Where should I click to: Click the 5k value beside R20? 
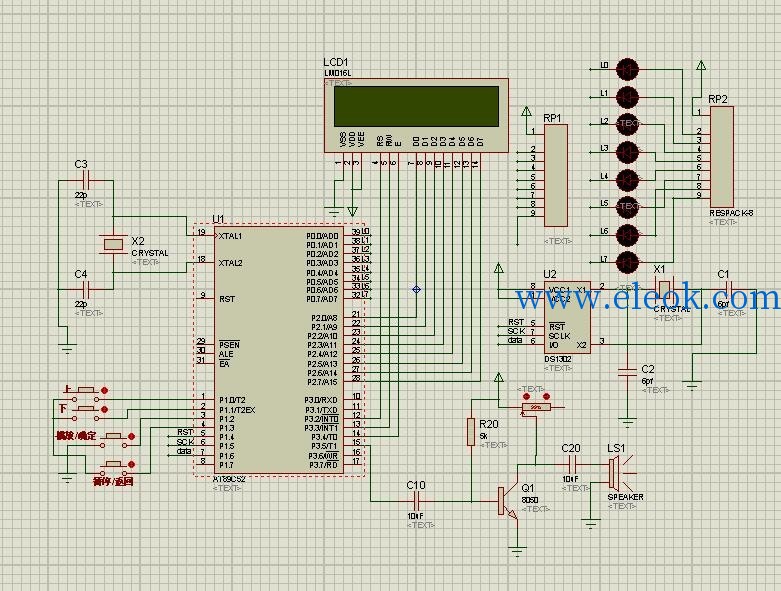484,436
